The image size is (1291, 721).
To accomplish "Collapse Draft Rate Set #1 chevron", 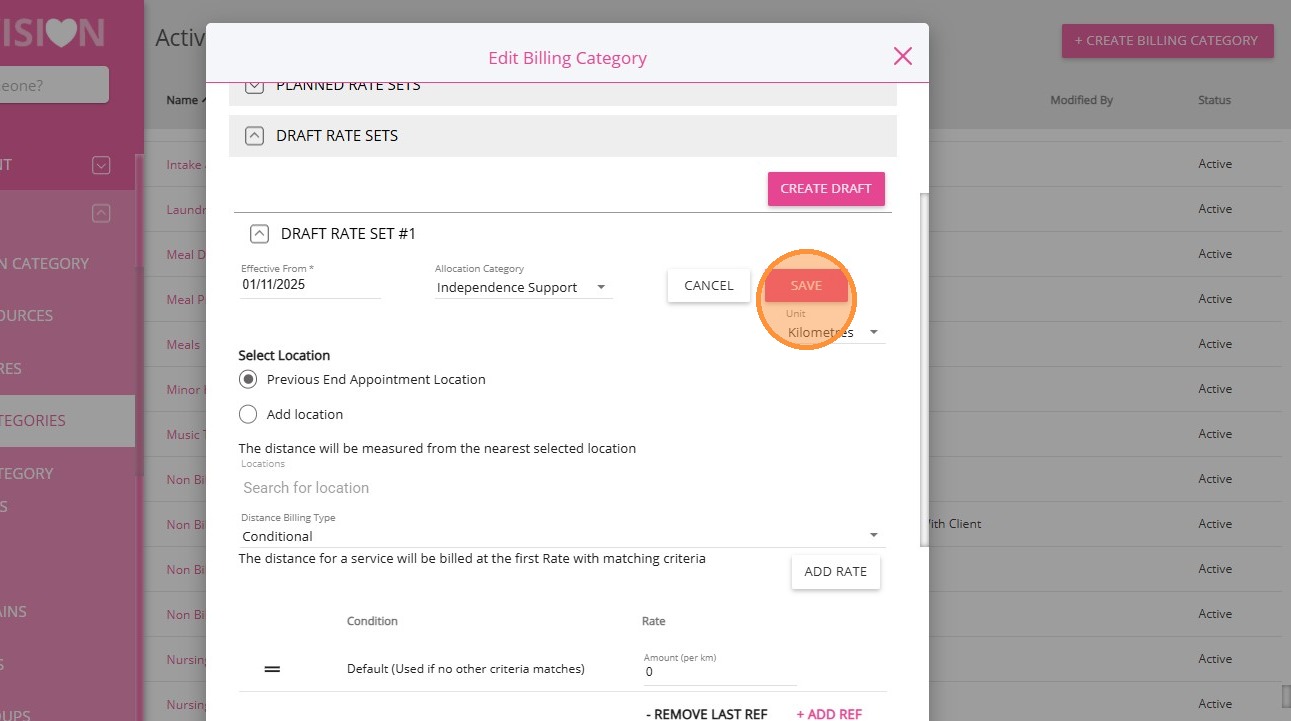I will click(x=259, y=234).
